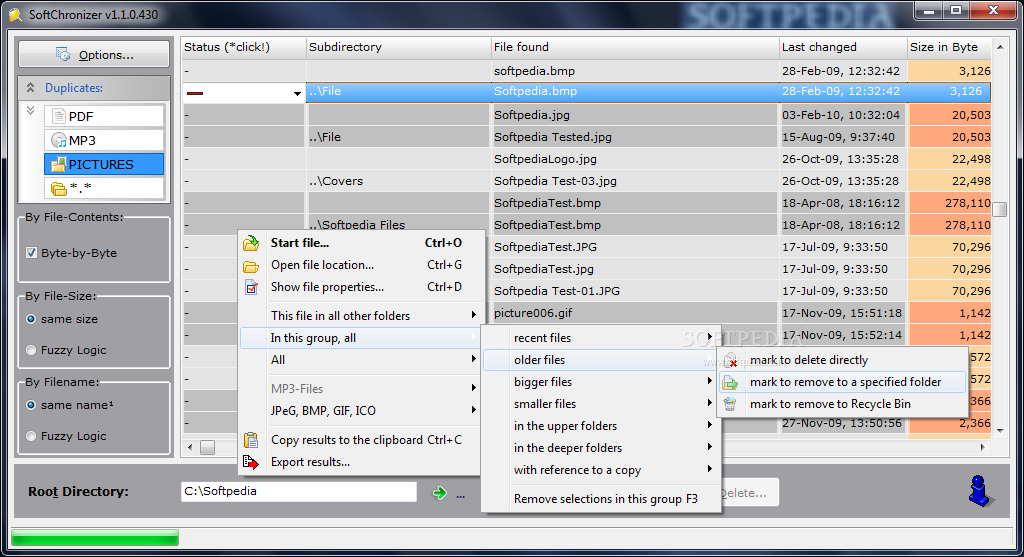The height and width of the screenshot is (557, 1024).
Task: Click the Root Directory path field
Action: tap(298, 492)
